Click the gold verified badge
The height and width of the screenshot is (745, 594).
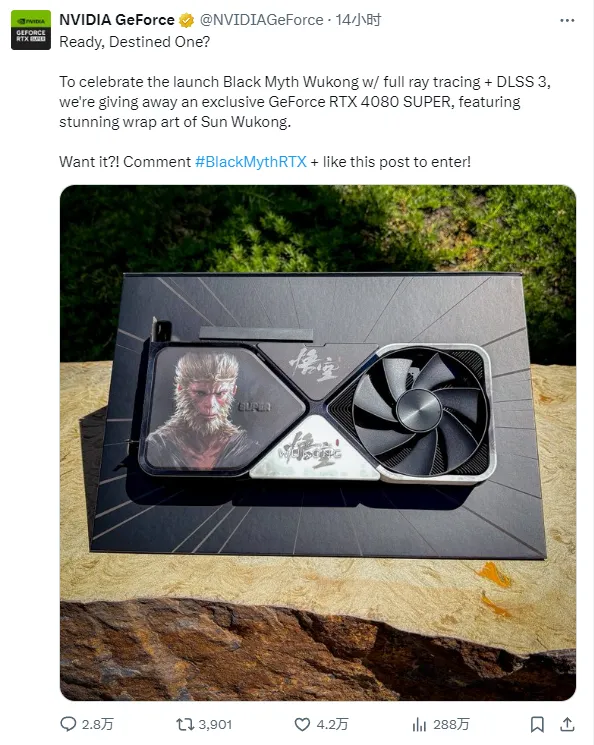coord(187,20)
